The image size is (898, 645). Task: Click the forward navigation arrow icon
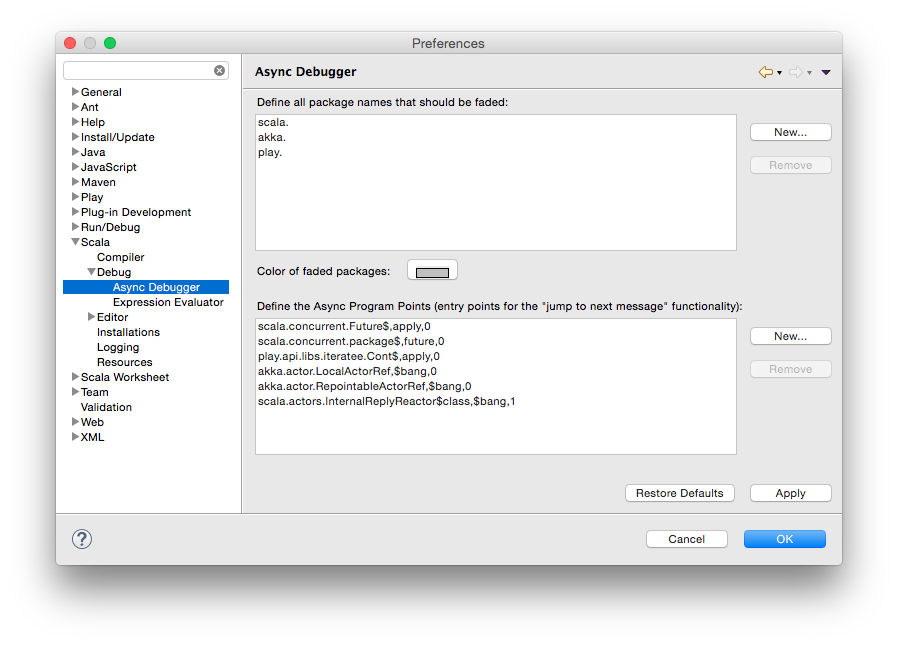[796, 72]
